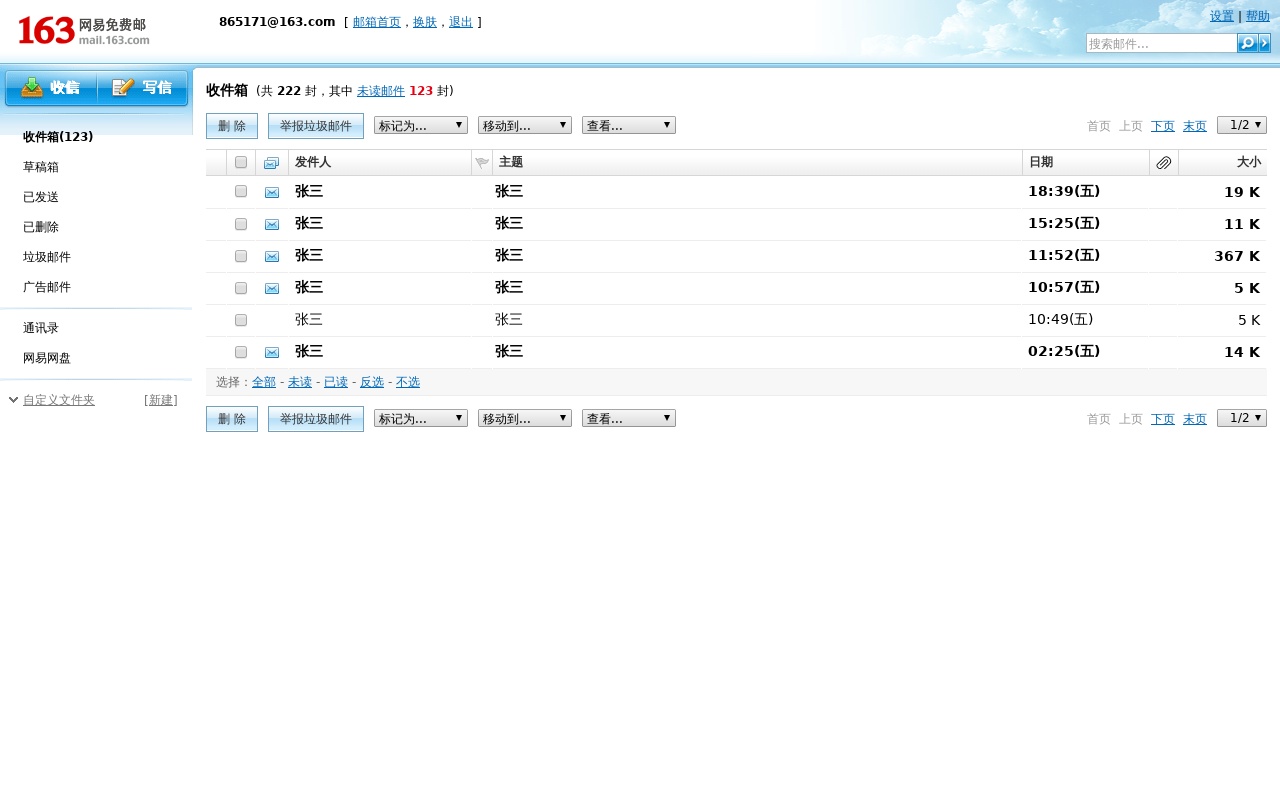Viewport: 1280px width, 800px height.
Task: Check the 15:25 mail checkbox
Action: pyautogui.click(x=241, y=224)
